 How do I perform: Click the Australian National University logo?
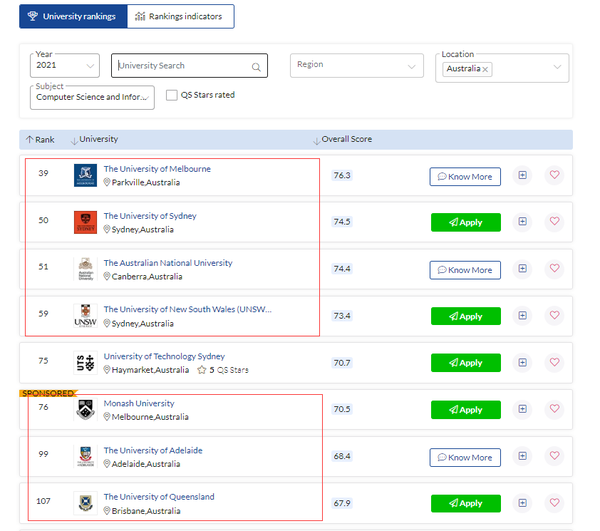pos(85,269)
